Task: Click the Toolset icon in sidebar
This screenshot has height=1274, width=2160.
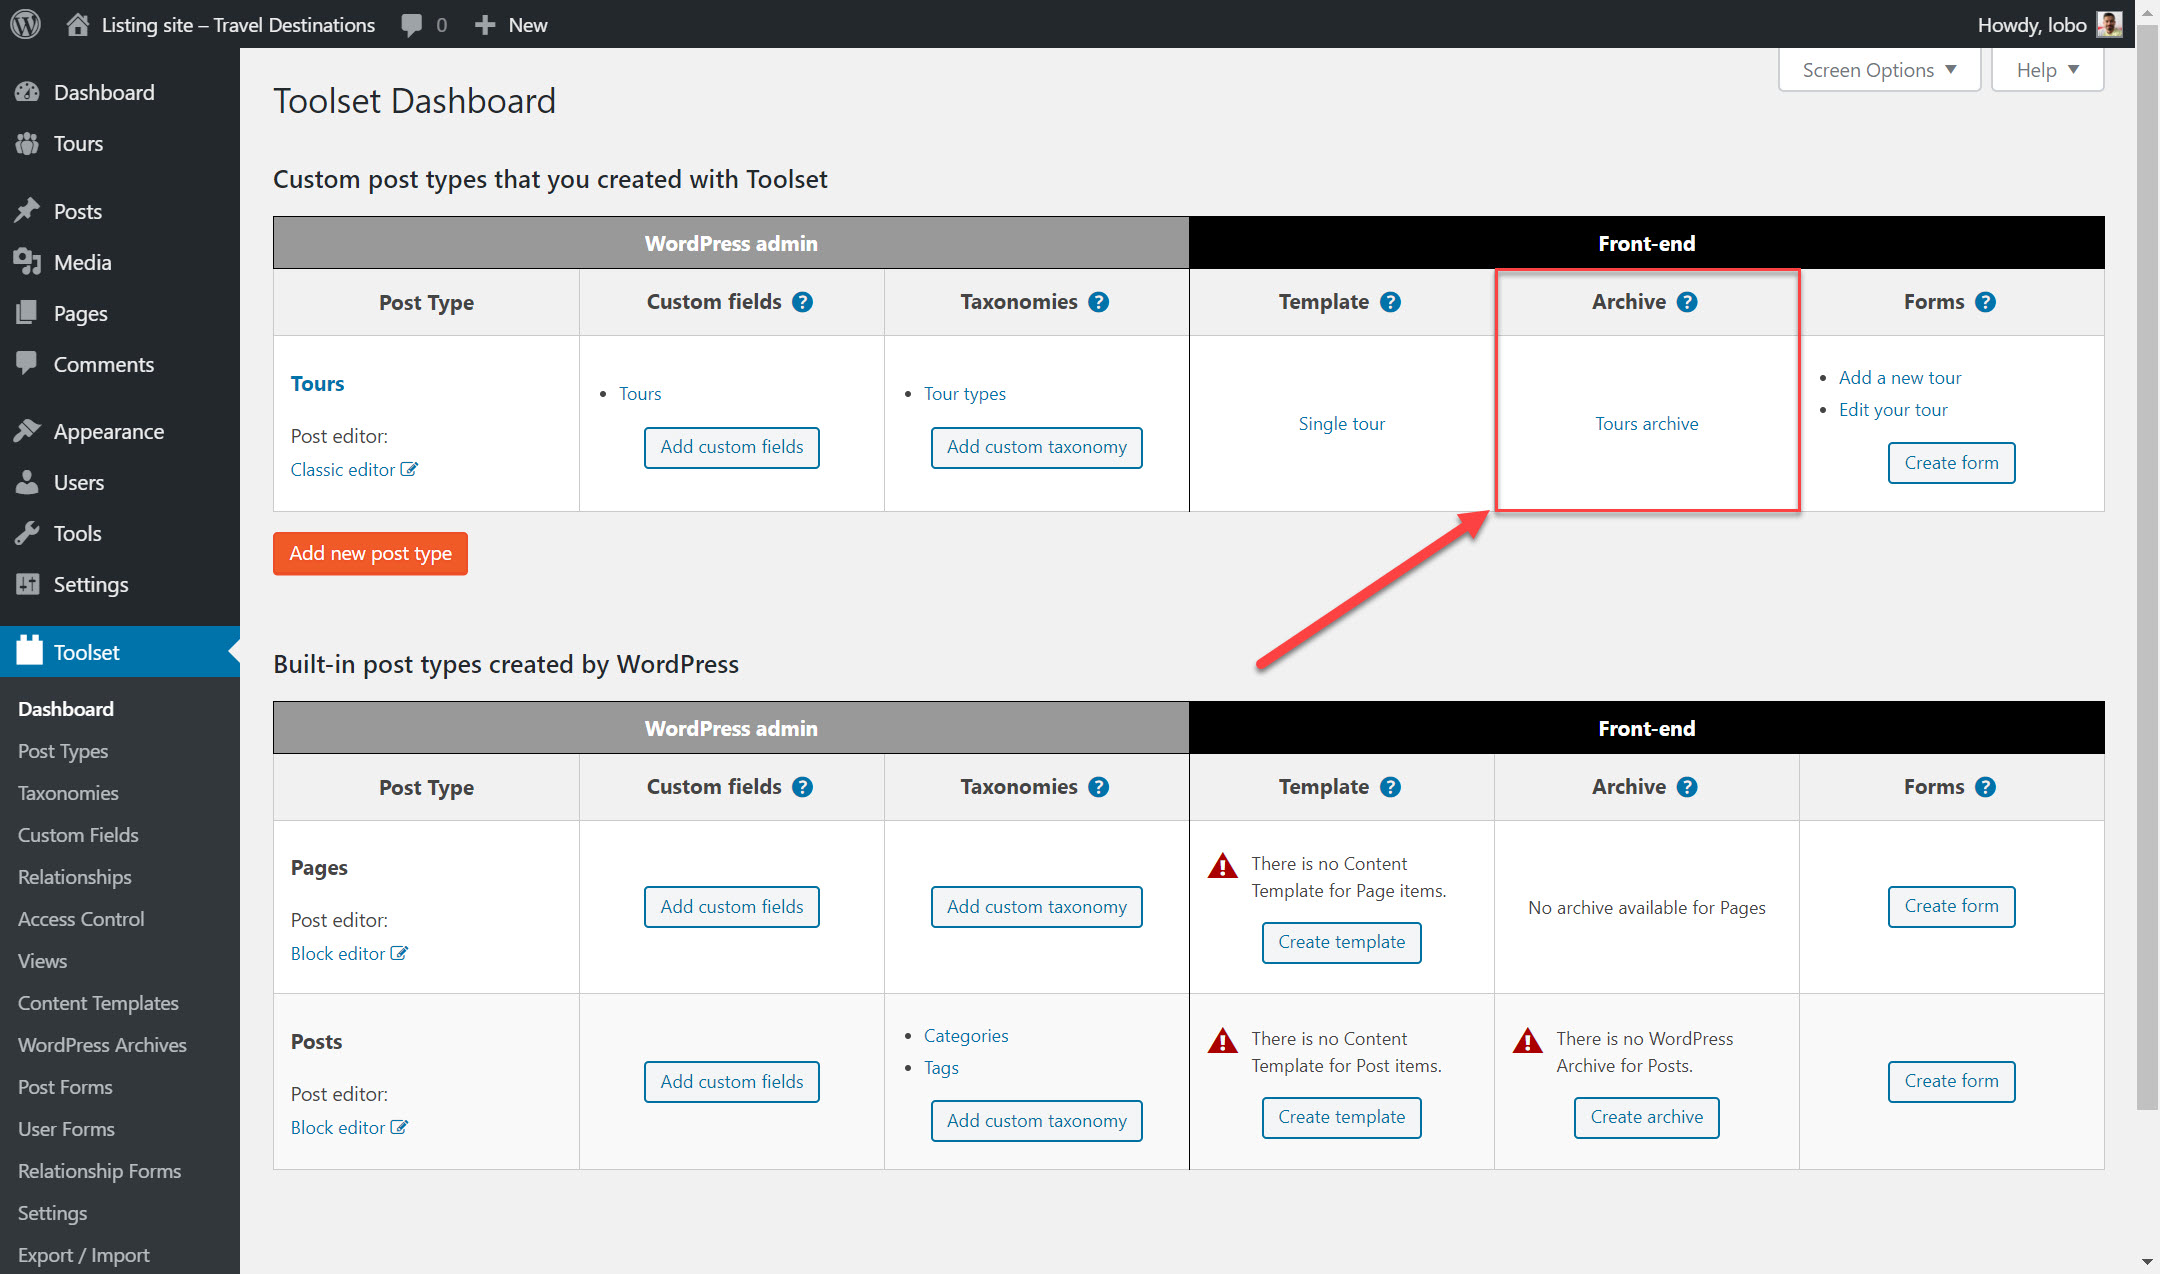Action: (30, 651)
